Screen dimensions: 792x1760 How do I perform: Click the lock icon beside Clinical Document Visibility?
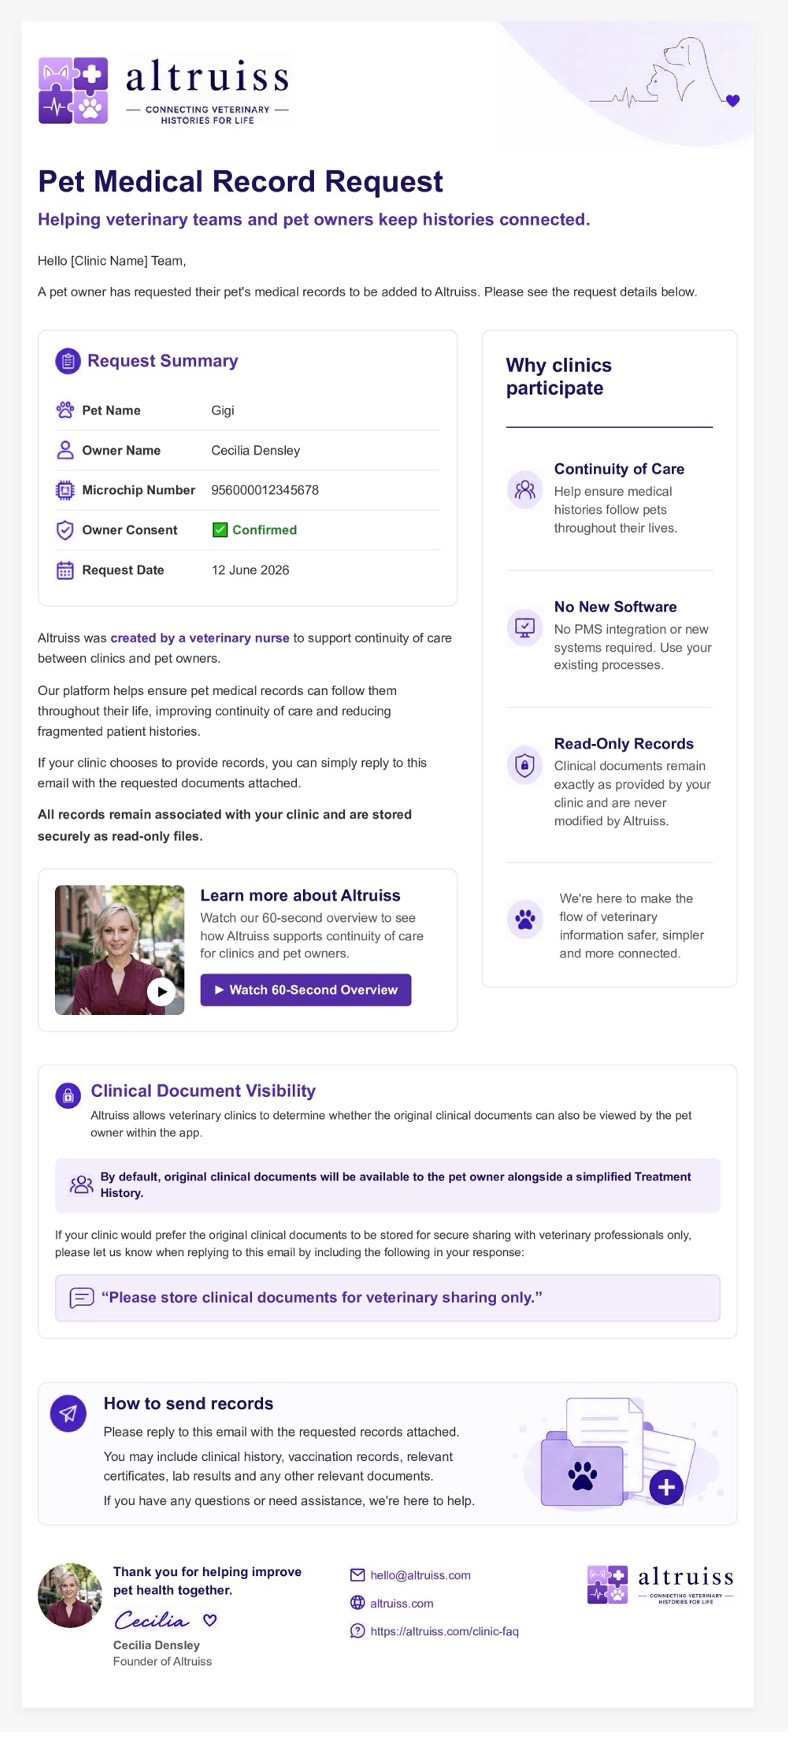coord(68,1095)
